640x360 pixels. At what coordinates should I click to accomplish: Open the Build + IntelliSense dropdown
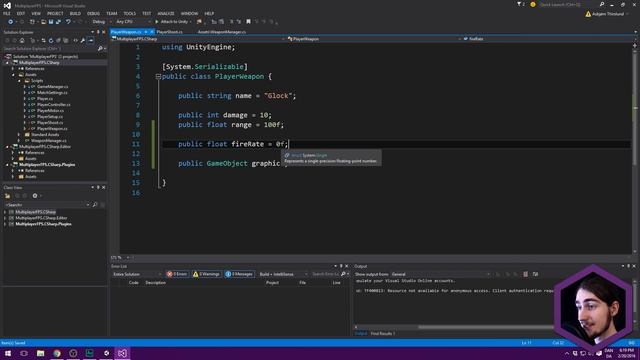click(283, 274)
